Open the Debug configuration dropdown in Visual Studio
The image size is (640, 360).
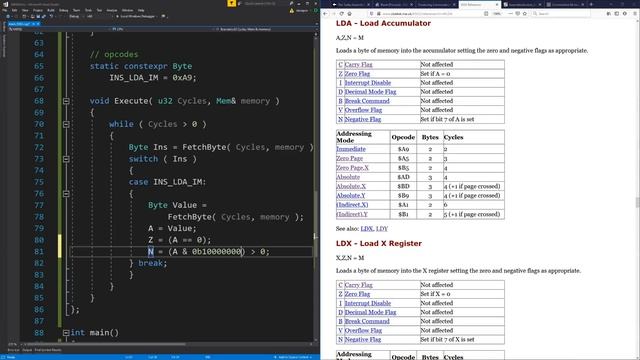pos(76,16)
